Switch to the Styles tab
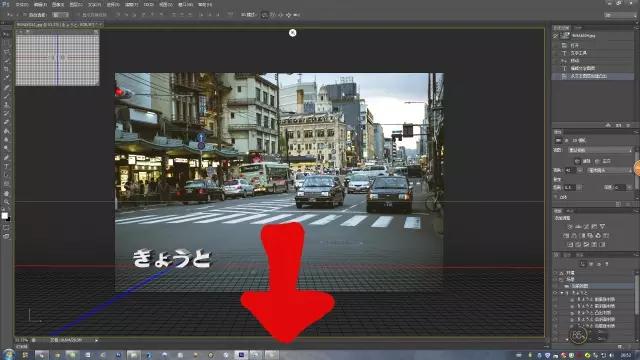The image size is (640, 360). click(x=570, y=211)
